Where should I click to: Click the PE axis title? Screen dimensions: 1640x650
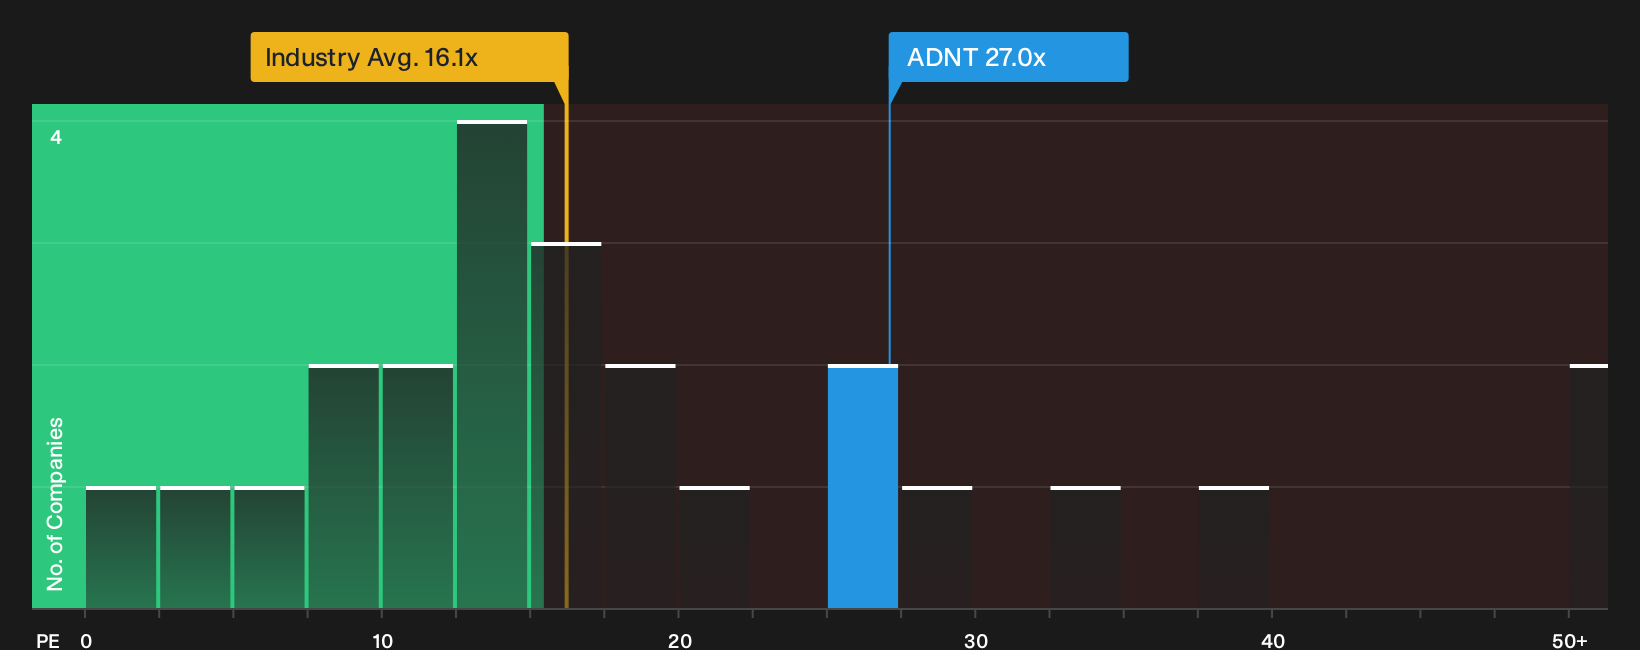(x=48, y=641)
